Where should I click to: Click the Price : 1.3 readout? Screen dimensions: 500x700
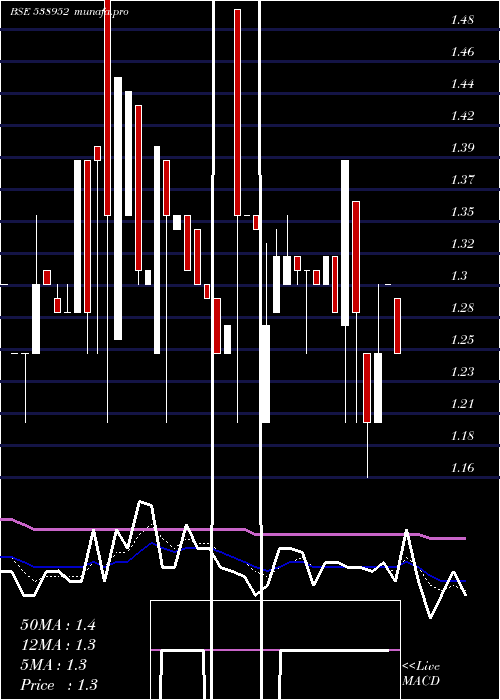click(59, 685)
